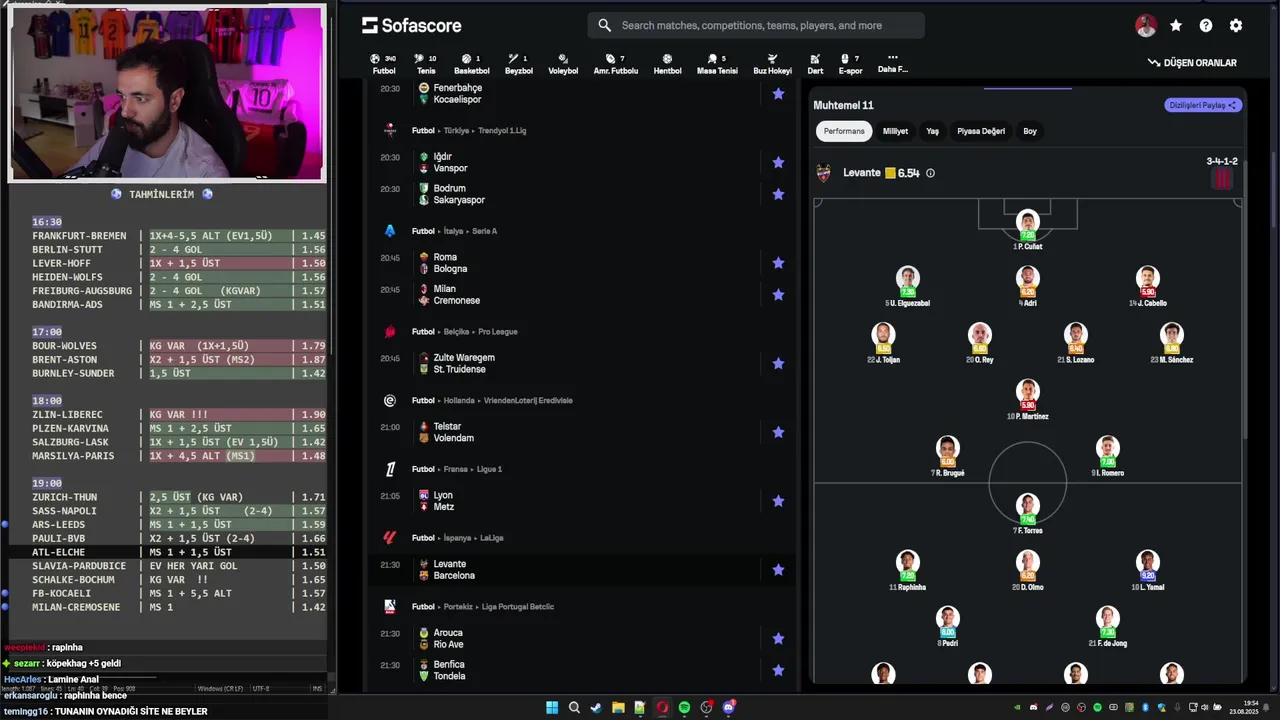Open the Hentbol sport category
Image resolution: width=1280 pixels, height=720 pixels.
pos(667,64)
